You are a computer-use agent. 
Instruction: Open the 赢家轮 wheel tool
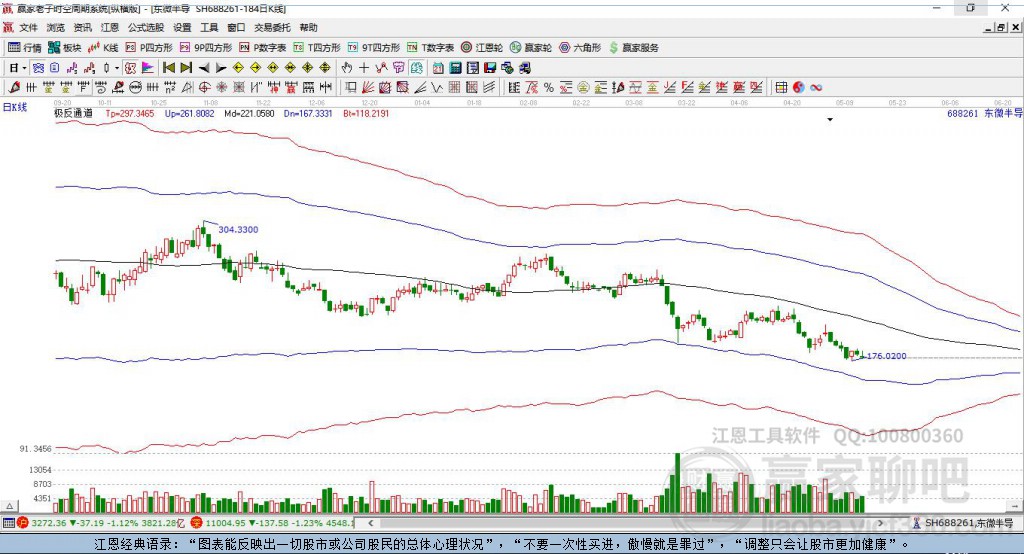point(531,48)
